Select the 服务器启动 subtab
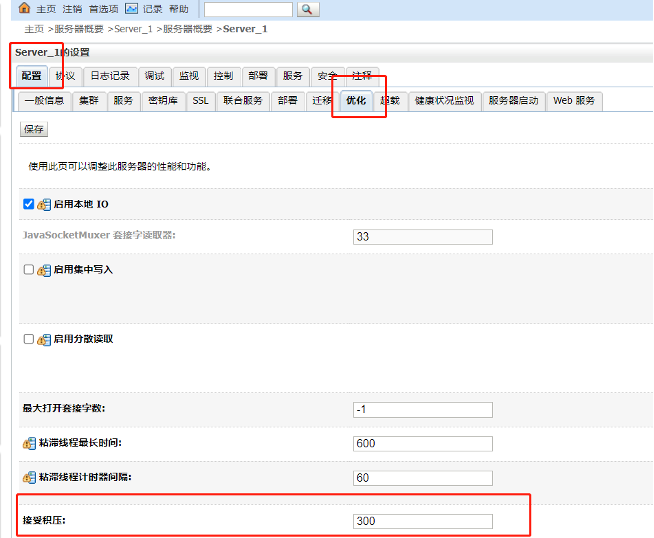This screenshot has height=538, width=654. tap(513, 101)
